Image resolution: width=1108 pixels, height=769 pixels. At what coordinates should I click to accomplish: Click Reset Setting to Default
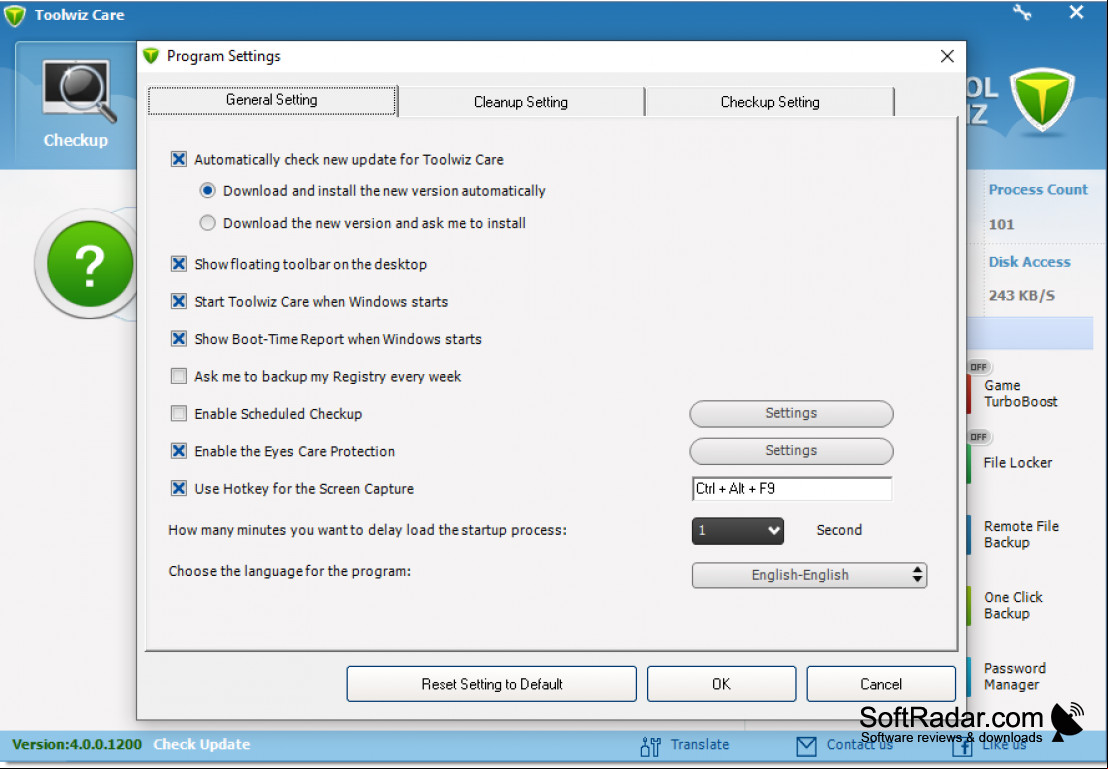tap(492, 684)
